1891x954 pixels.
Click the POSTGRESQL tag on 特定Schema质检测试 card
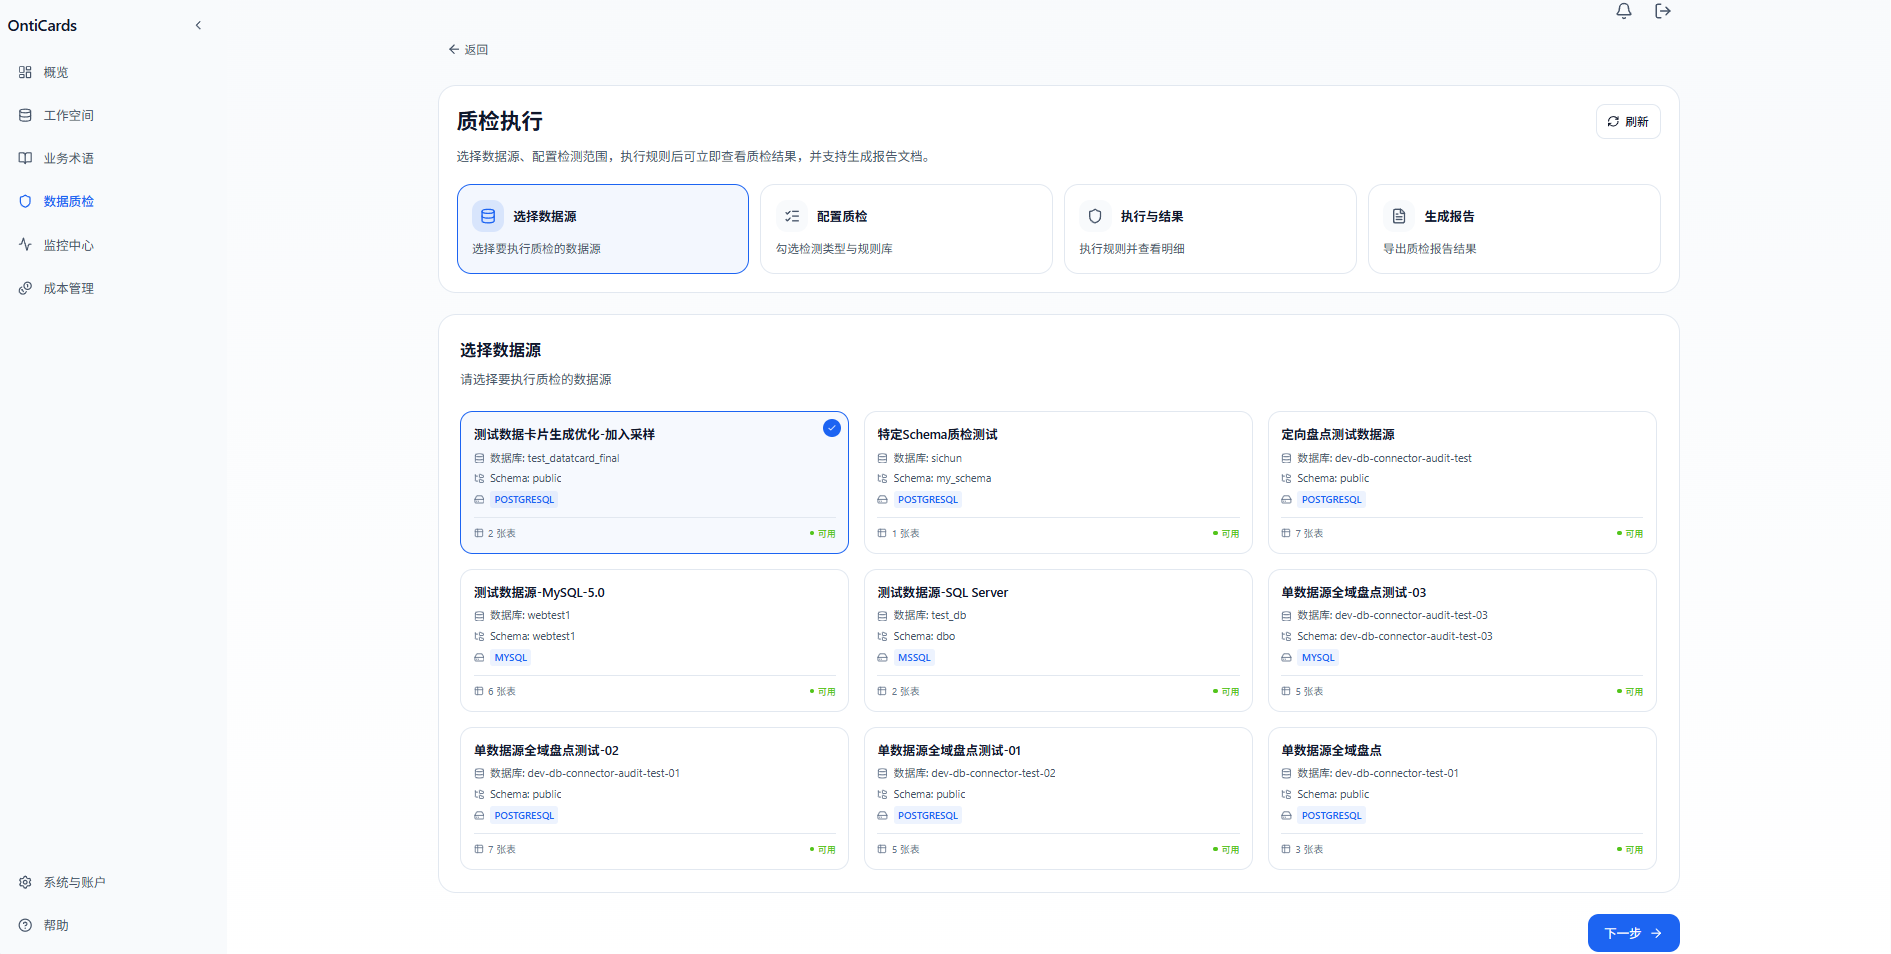coord(927,500)
